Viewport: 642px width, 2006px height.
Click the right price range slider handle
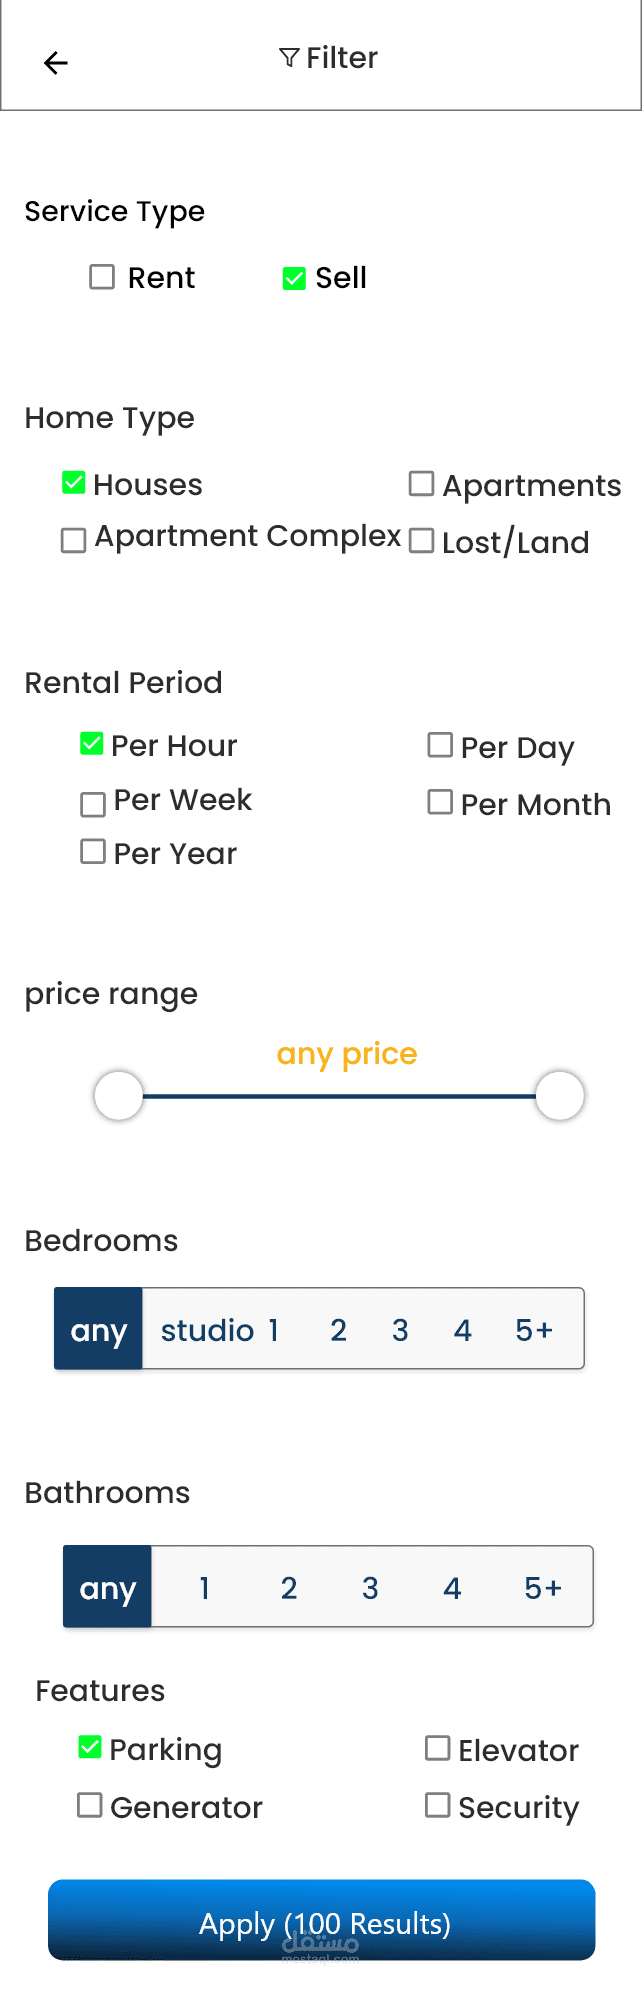click(560, 1096)
